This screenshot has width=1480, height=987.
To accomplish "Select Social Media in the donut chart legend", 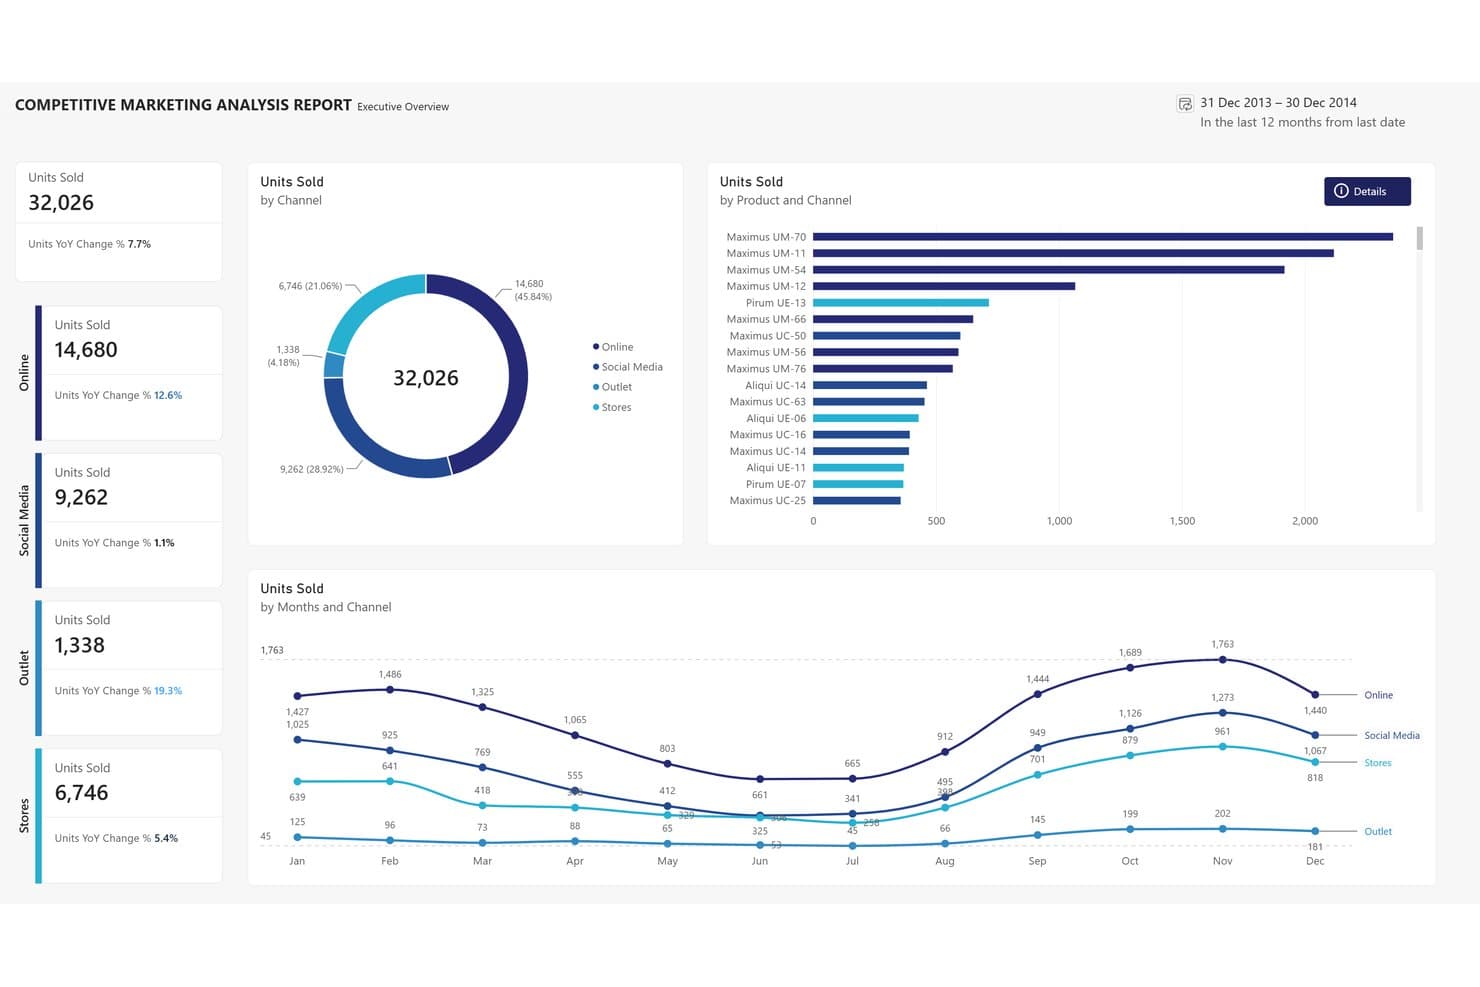I will [628, 367].
